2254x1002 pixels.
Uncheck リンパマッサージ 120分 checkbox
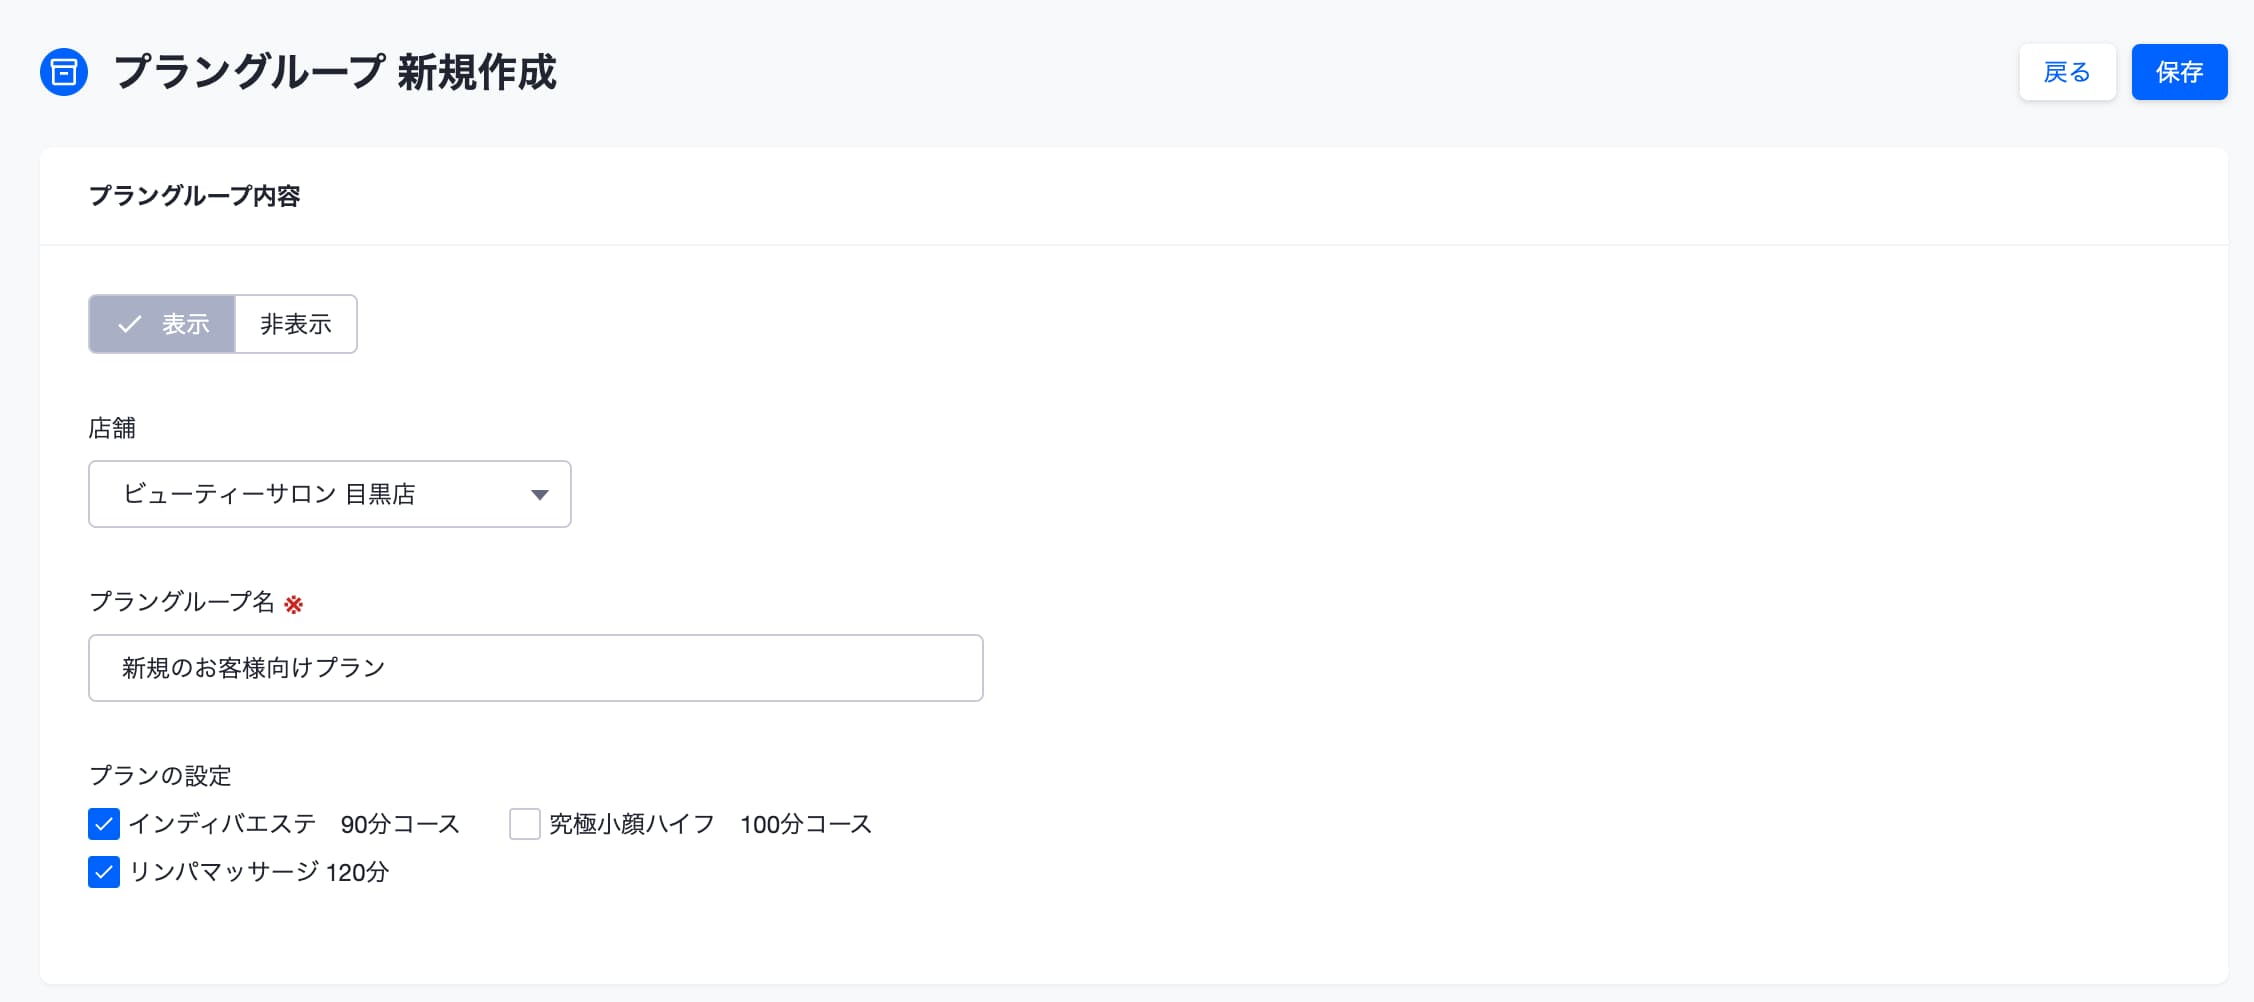(104, 872)
